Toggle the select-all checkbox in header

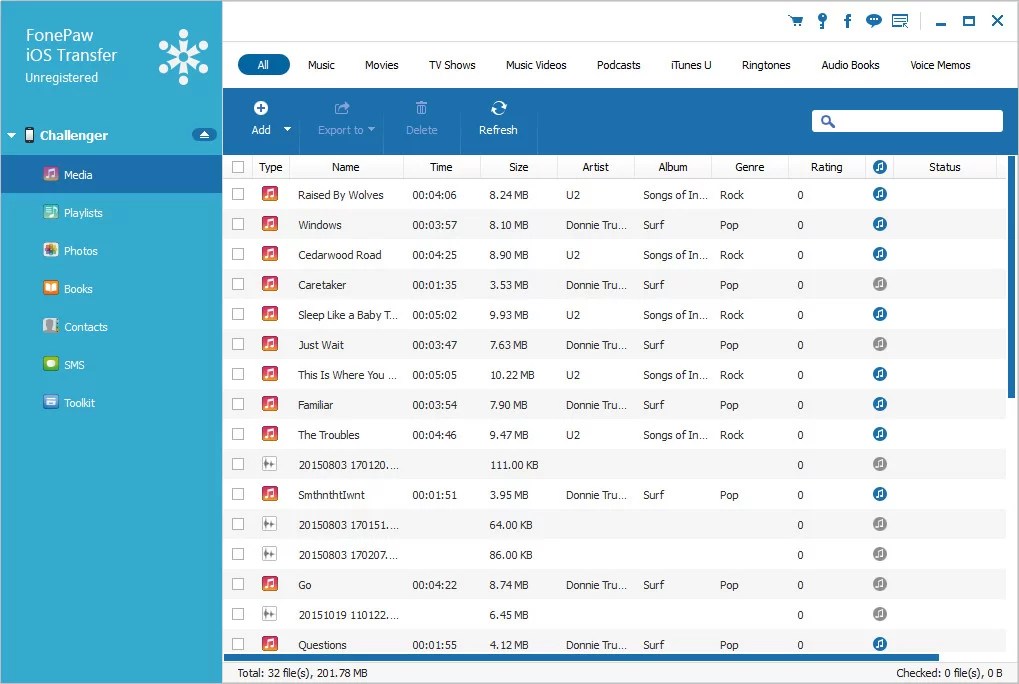pyautogui.click(x=238, y=167)
